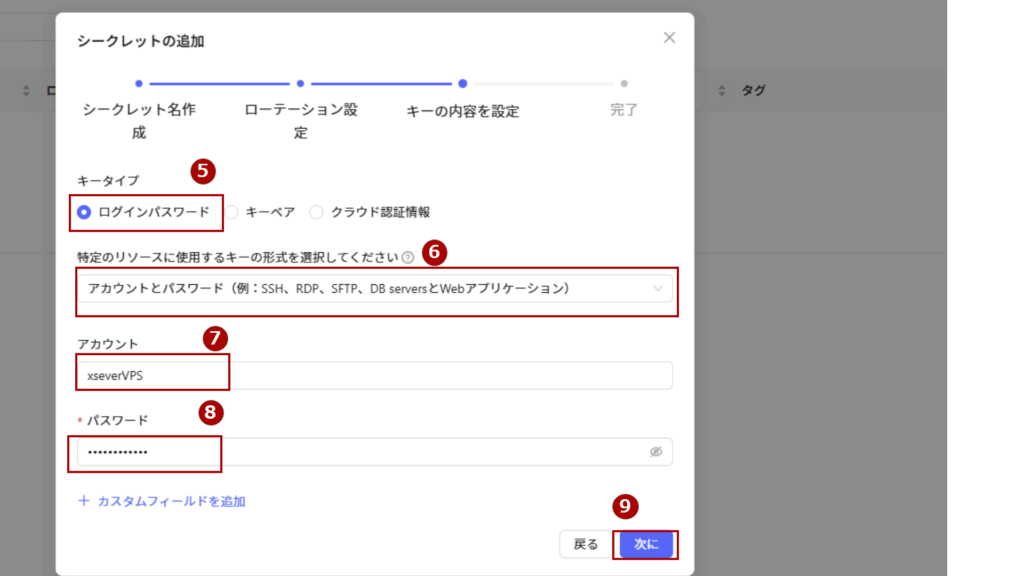
Task: Click the first step dot of the wizard
Action: pyautogui.click(x=139, y=84)
